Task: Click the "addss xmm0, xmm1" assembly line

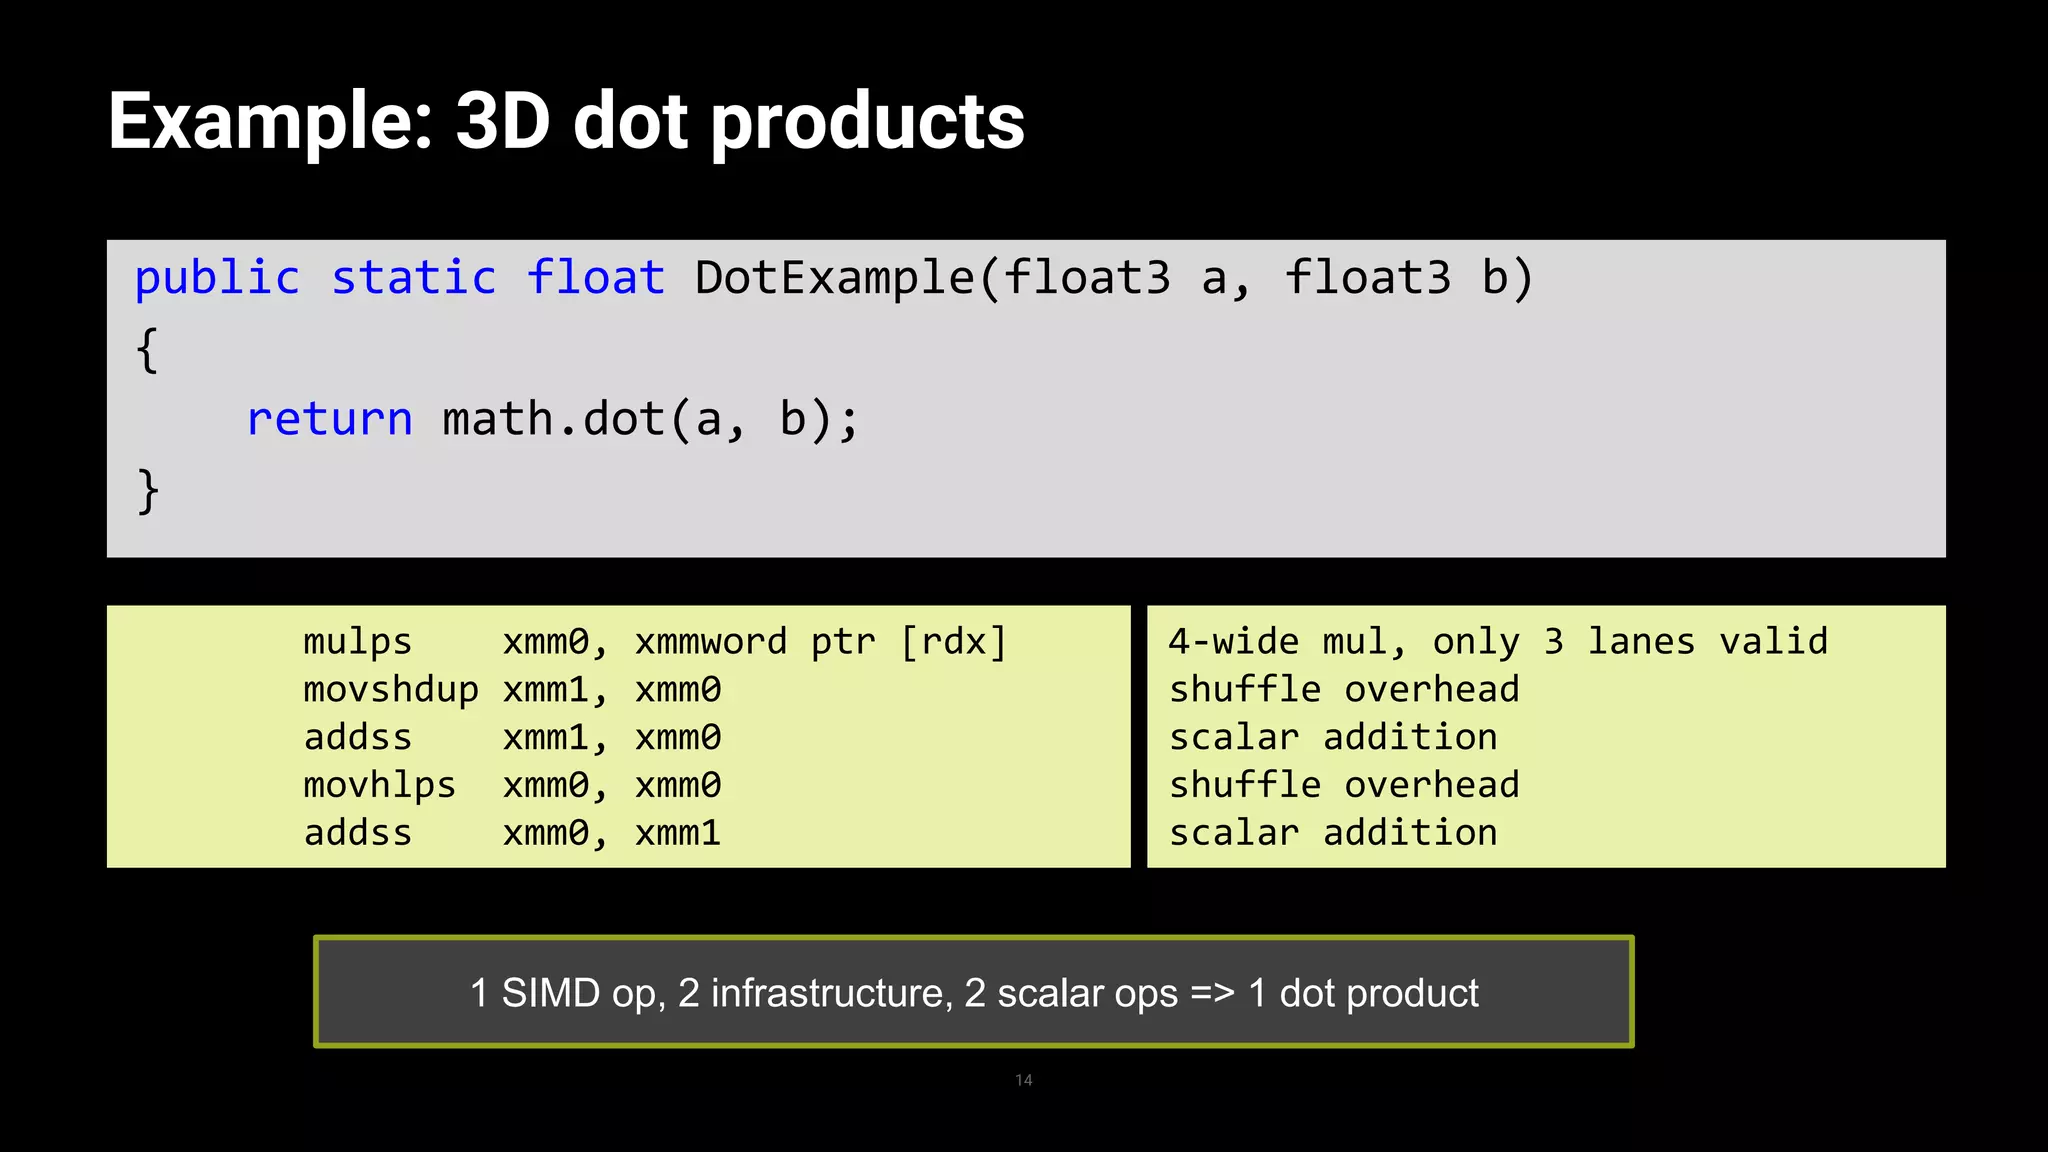Action: click(x=512, y=833)
